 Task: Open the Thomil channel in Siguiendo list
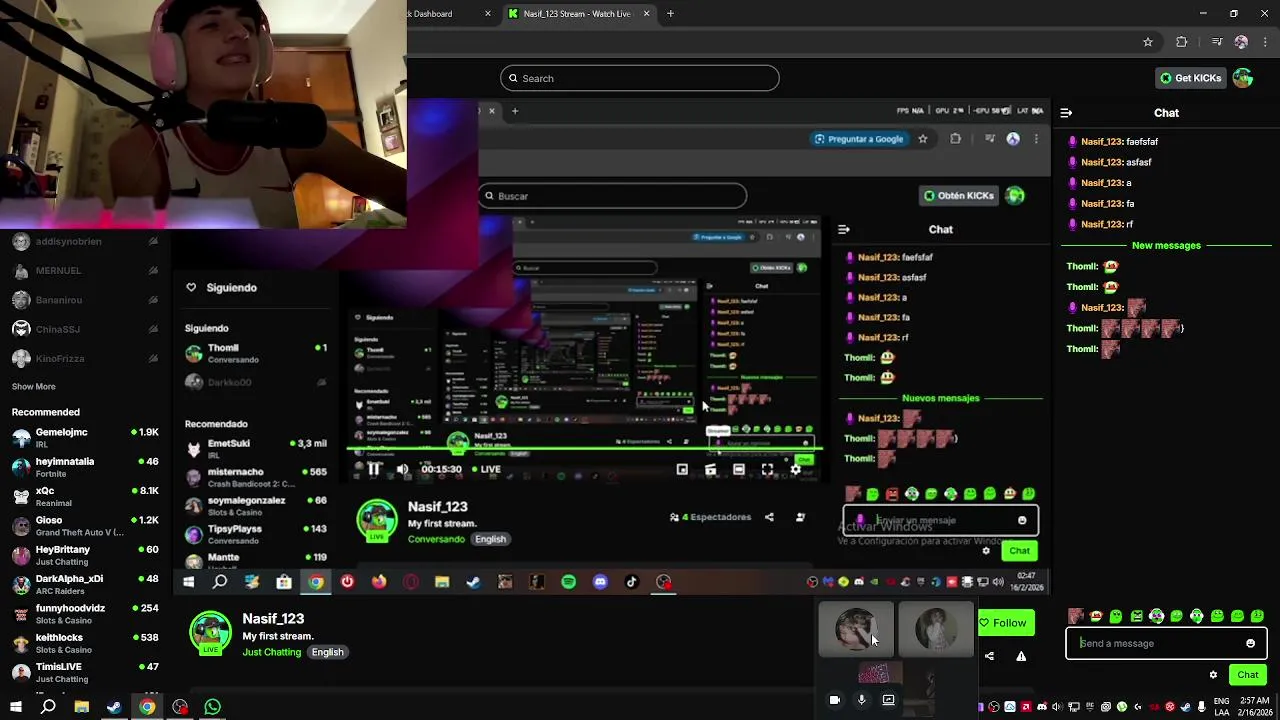(x=256, y=353)
